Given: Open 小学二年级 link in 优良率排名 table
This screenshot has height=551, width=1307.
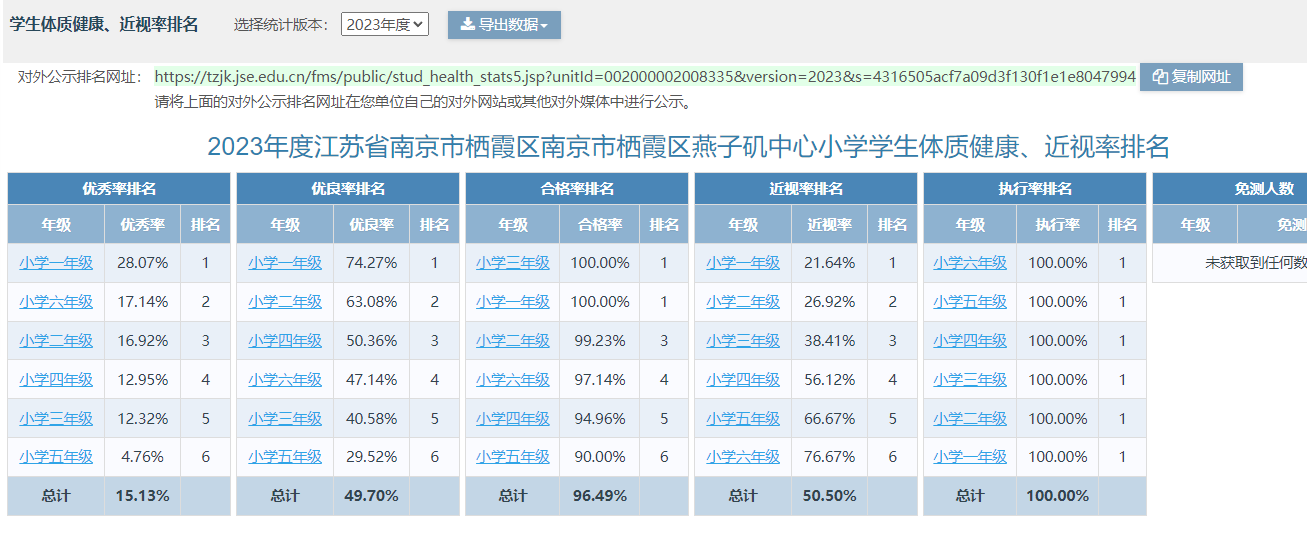Looking at the screenshot, I should pos(285,302).
